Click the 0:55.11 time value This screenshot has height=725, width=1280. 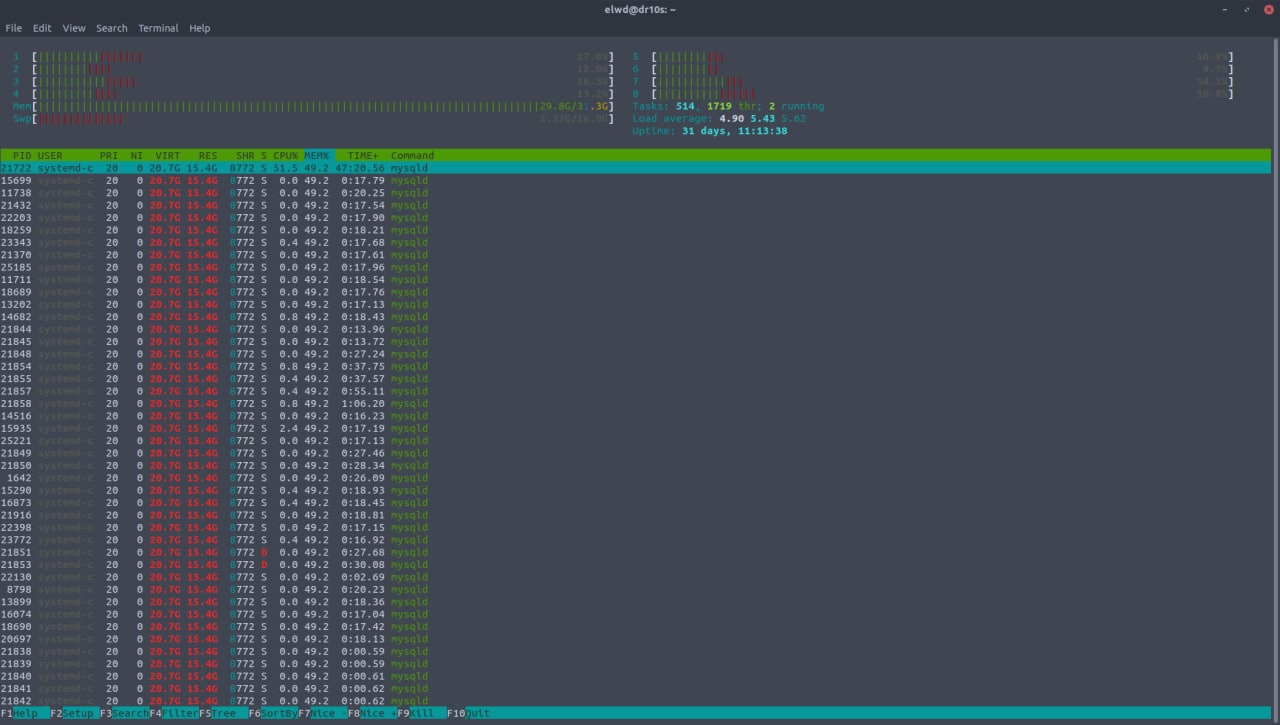click(x=363, y=391)
